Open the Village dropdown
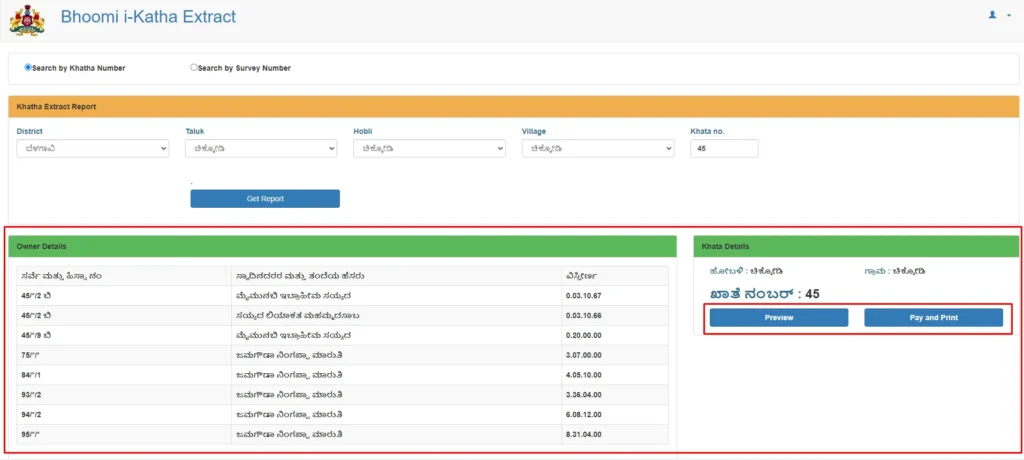Screen dimensions: 1024x460 pyautogui.click(x=598, y=148)
